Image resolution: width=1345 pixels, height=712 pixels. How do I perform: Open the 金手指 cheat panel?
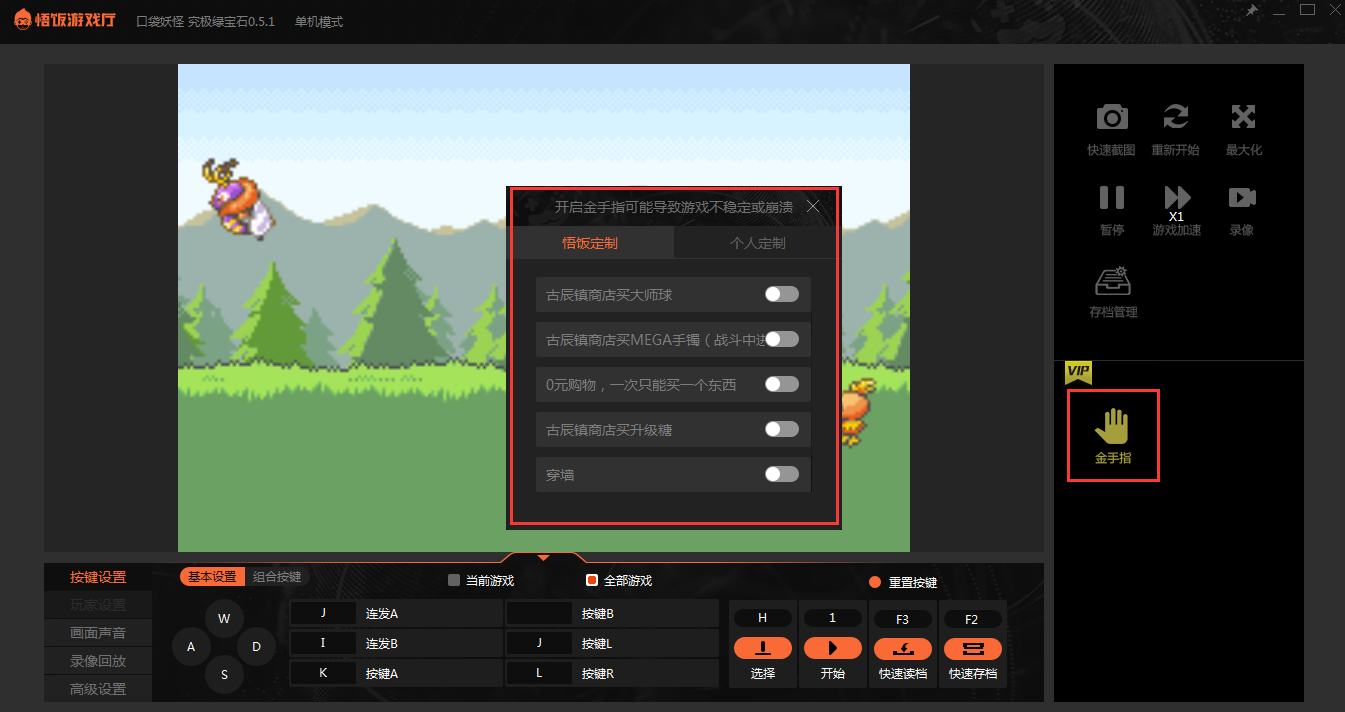pos(1113,436)
